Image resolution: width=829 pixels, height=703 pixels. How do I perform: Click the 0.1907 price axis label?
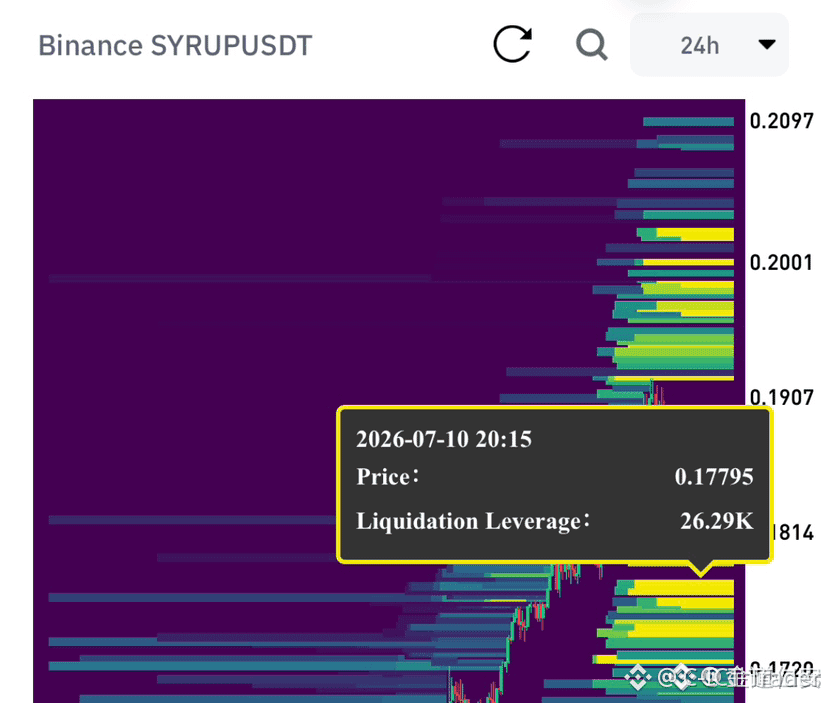[781, 397]
